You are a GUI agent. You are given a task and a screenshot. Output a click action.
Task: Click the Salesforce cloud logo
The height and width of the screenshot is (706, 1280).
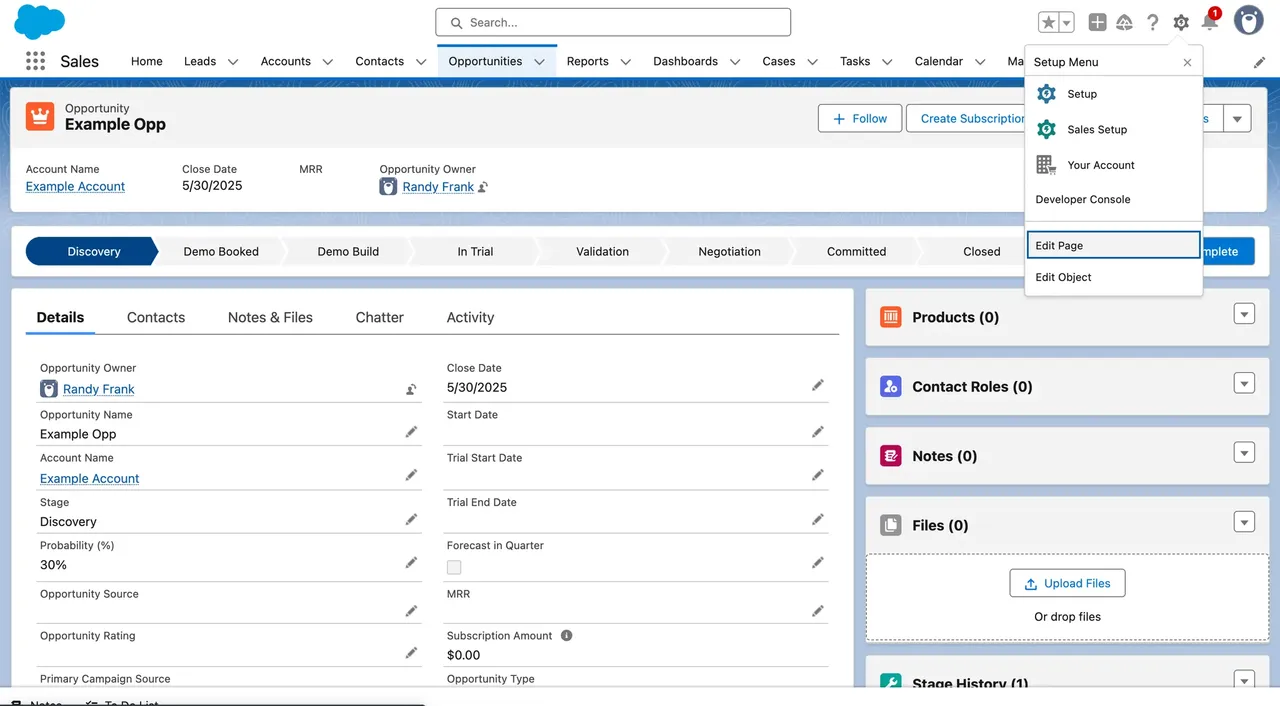point(40,21)
